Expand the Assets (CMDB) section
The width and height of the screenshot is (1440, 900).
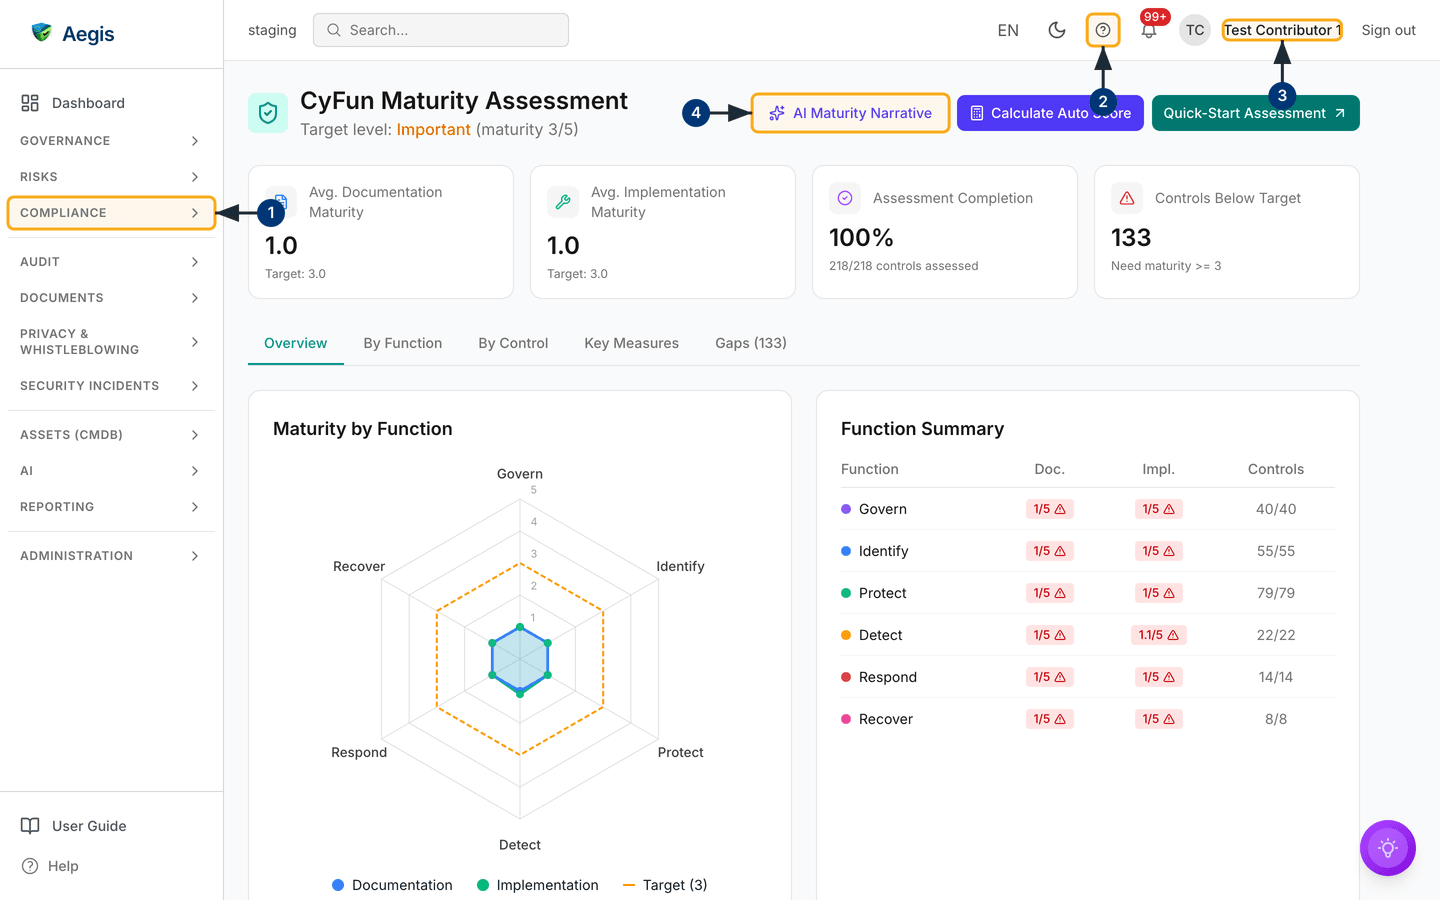pyautogui.click(x=110, y=435)
